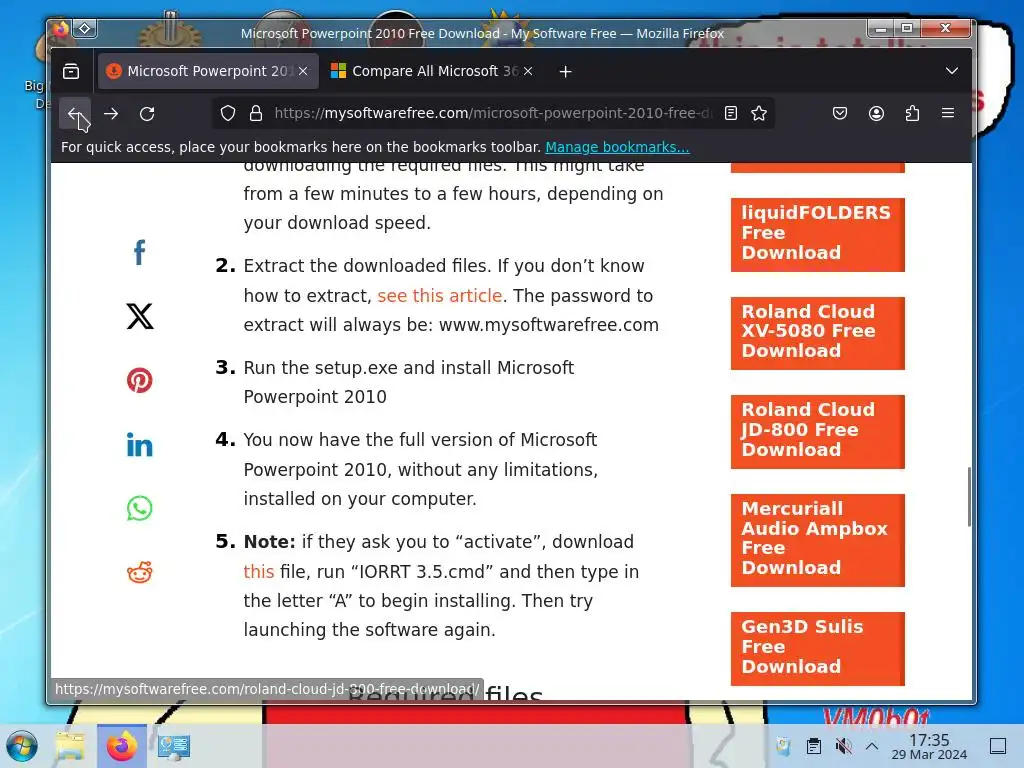Image resolution: width=1024 pixels, height=768 pixels.
Task: Select Firefox in the taskbar
Action: pyautogui.click(x=122, y=746)
